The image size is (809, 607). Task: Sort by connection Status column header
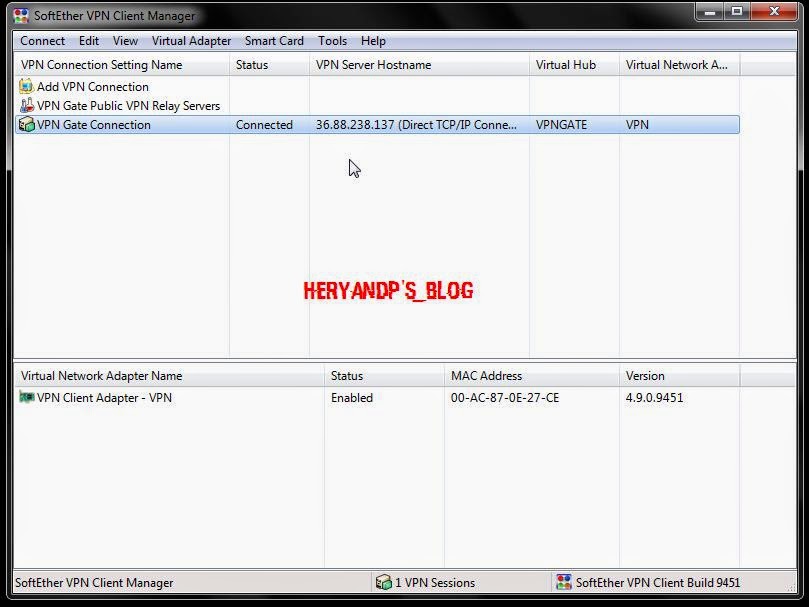[x=269, y=65]
